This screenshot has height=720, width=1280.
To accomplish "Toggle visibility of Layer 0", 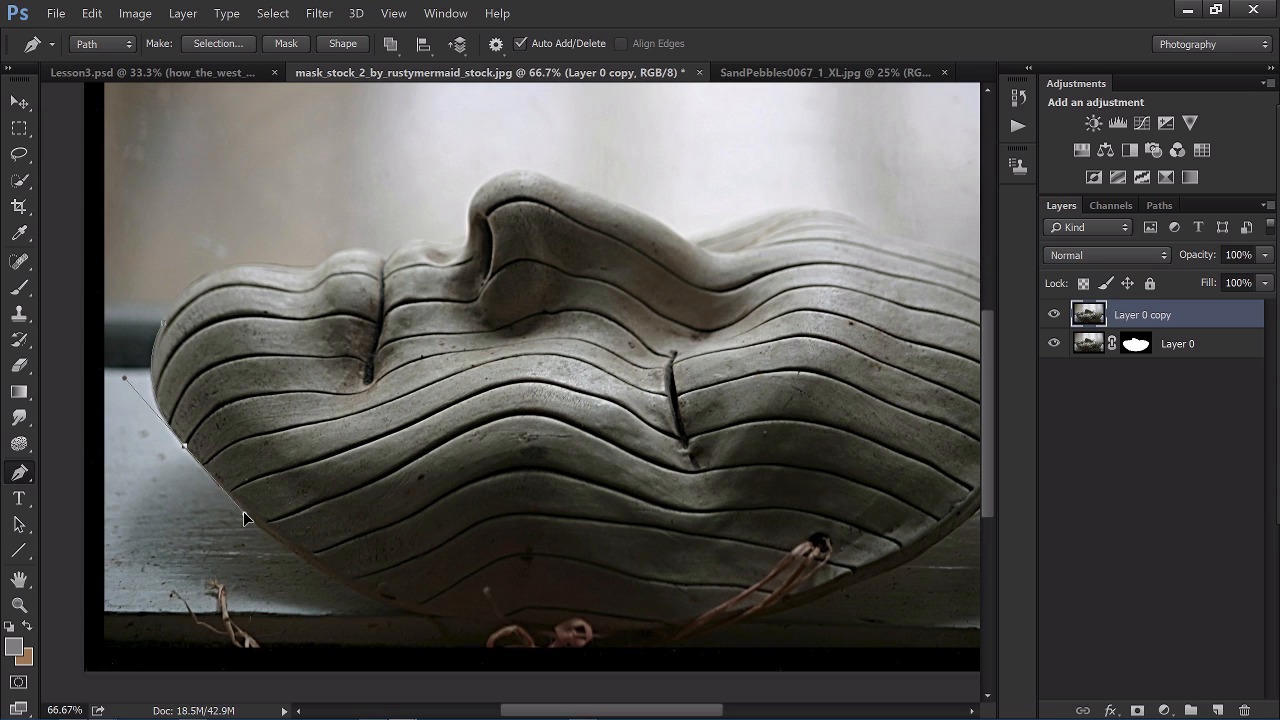I will [x=1053, y=344].
